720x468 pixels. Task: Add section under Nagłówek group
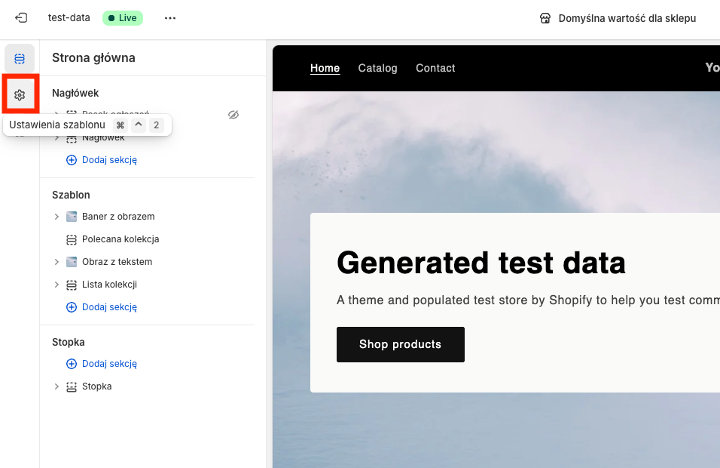click(x=108, y=160)
